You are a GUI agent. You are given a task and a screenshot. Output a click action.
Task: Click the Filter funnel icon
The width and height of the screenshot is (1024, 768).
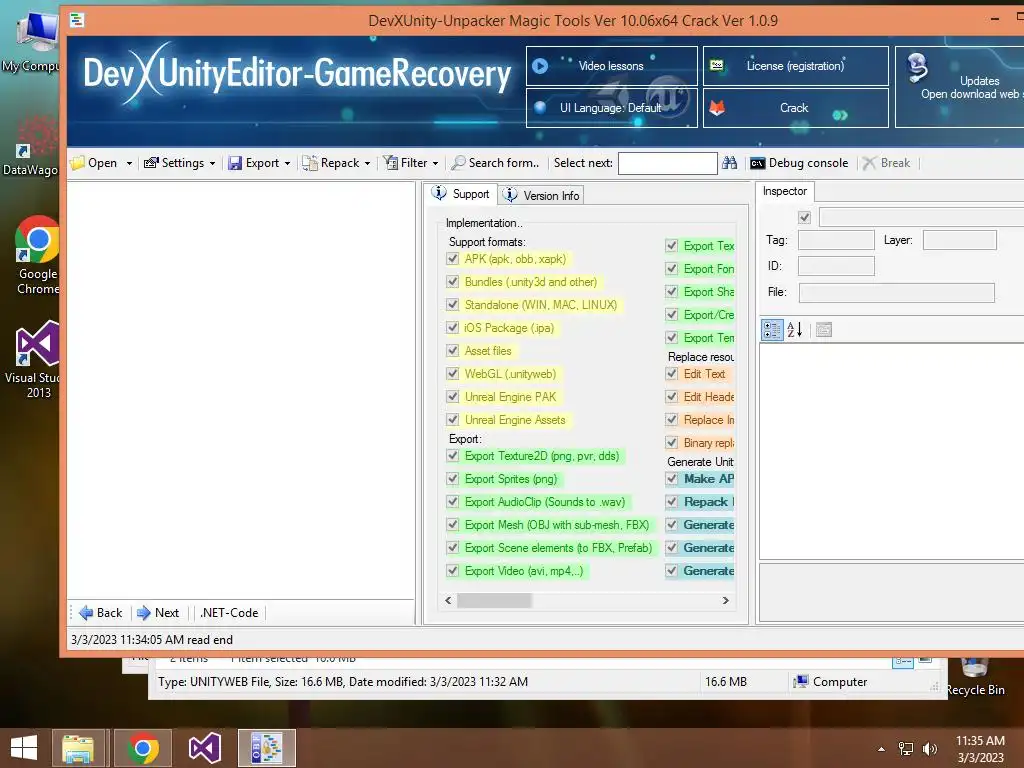391,163
